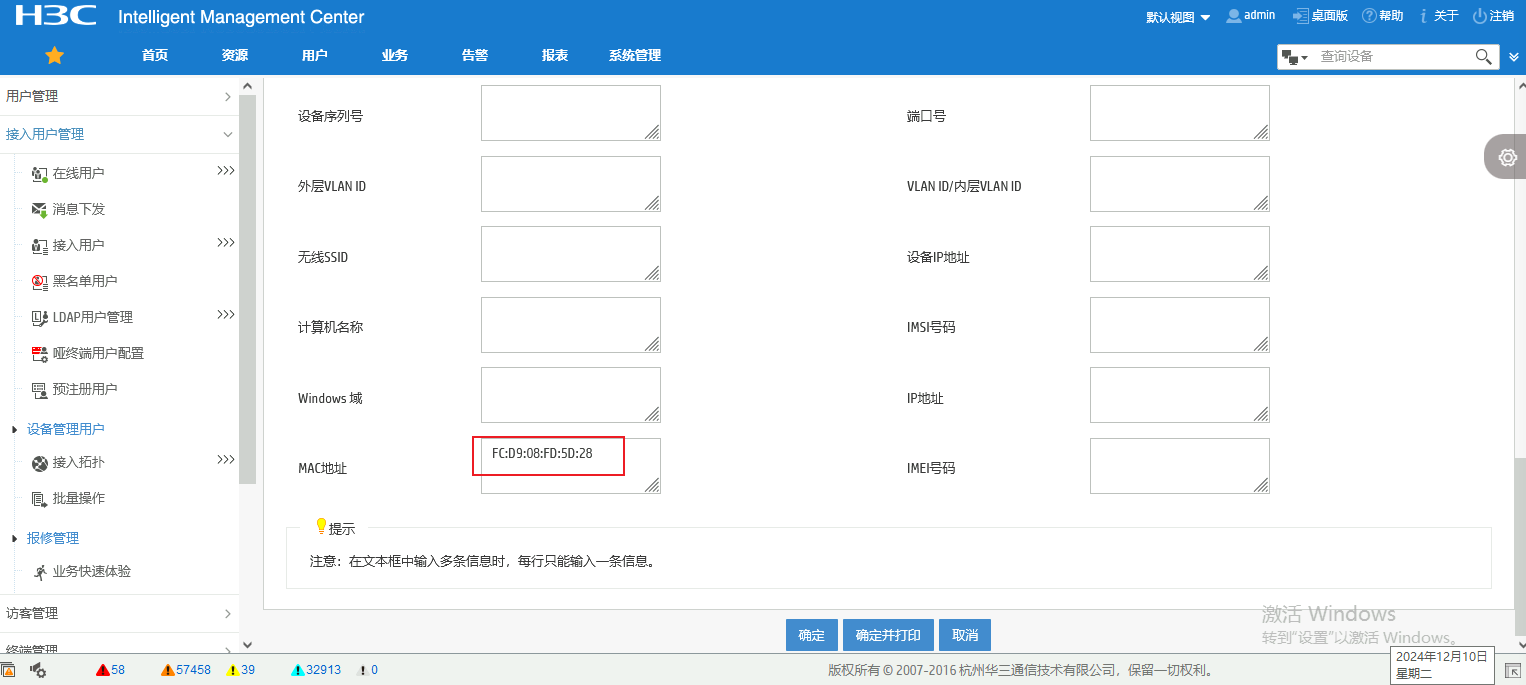
Task: Click inside the 设备序列号 text box
Action: (x=571, y=113)
